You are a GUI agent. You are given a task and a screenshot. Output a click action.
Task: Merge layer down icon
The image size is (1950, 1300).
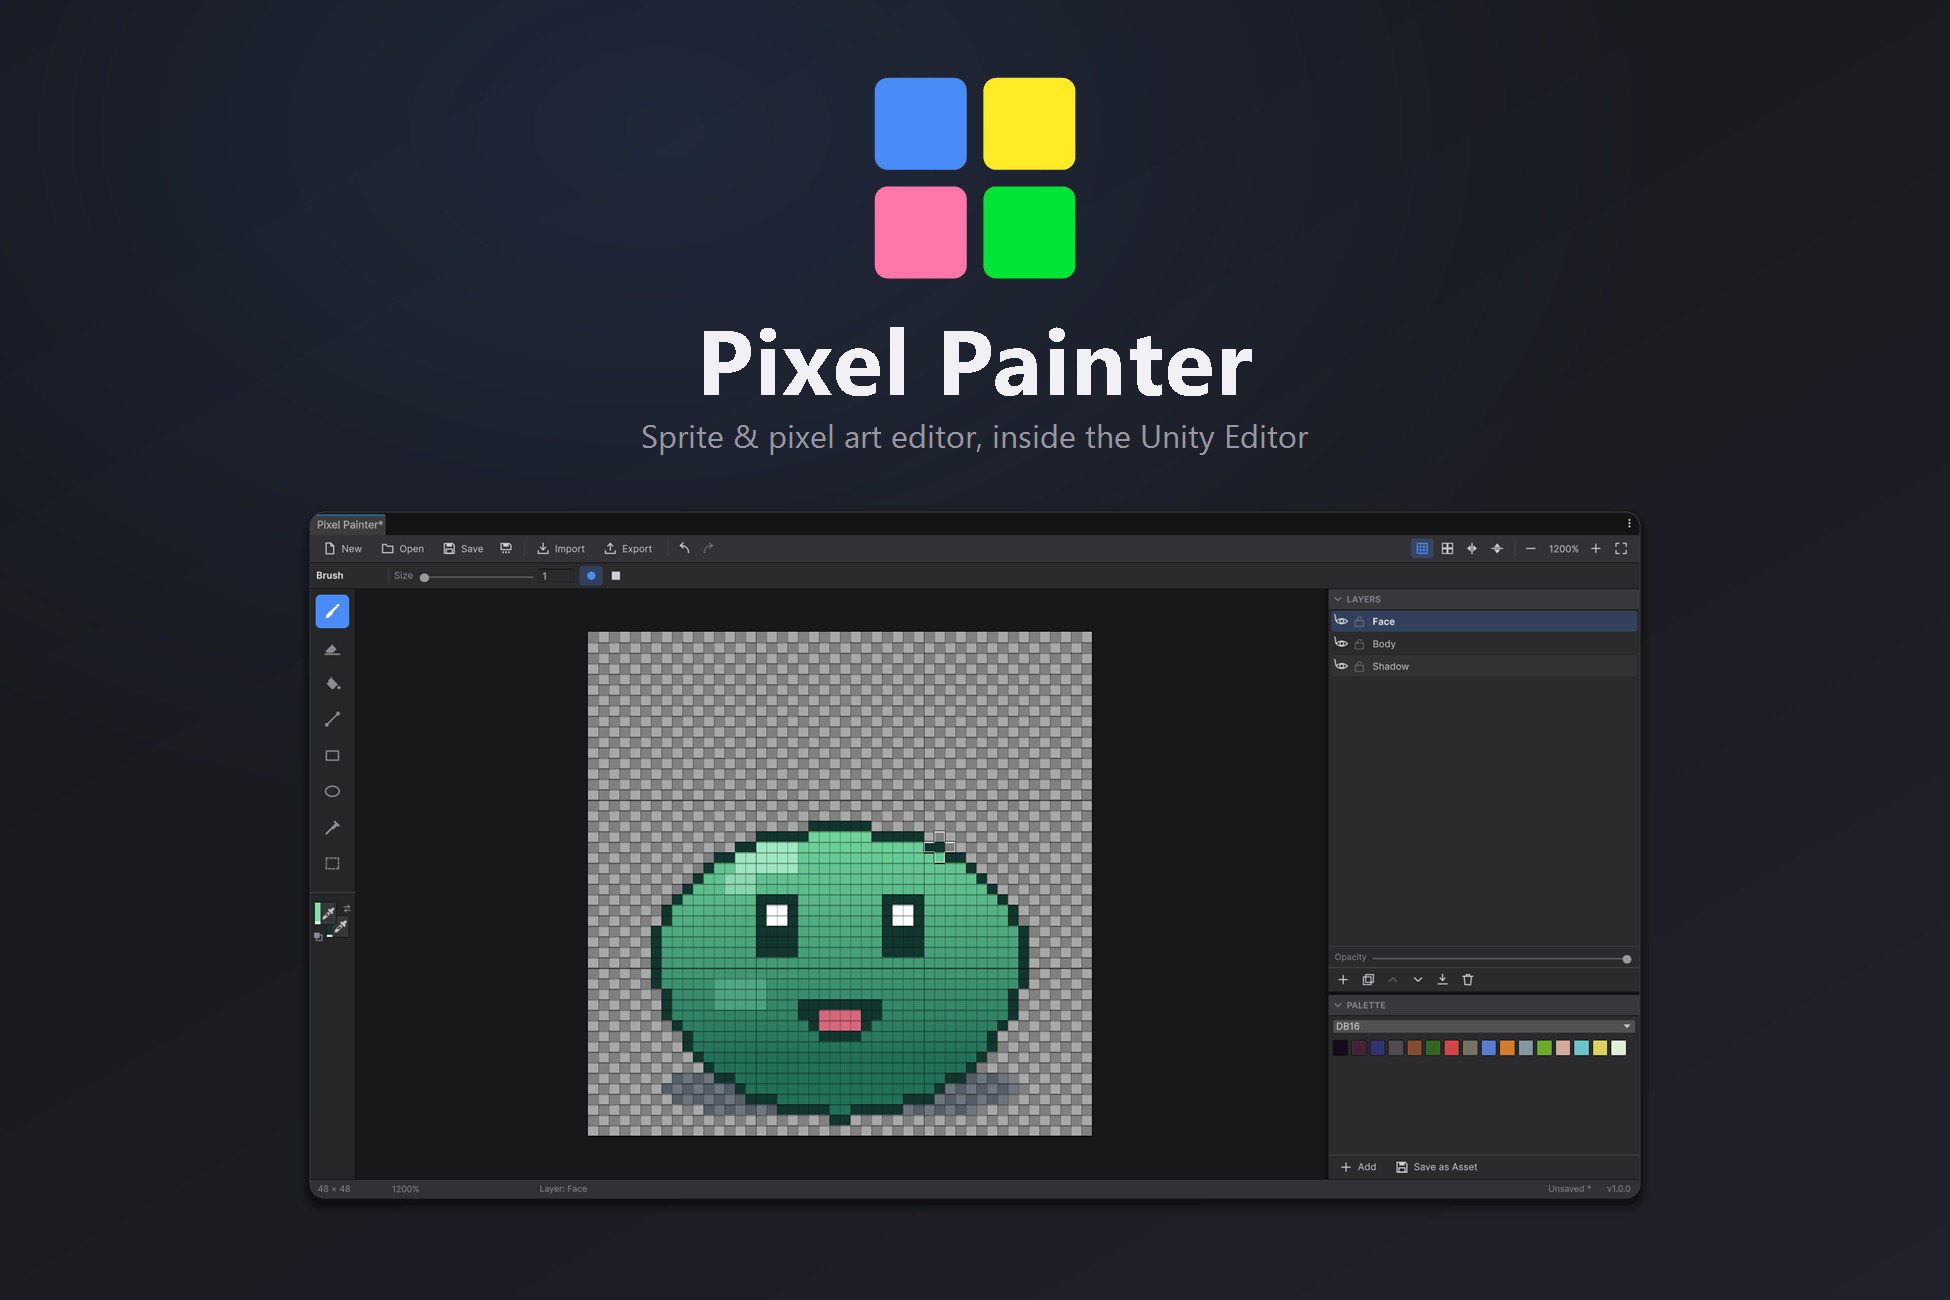click(1442, 980)
